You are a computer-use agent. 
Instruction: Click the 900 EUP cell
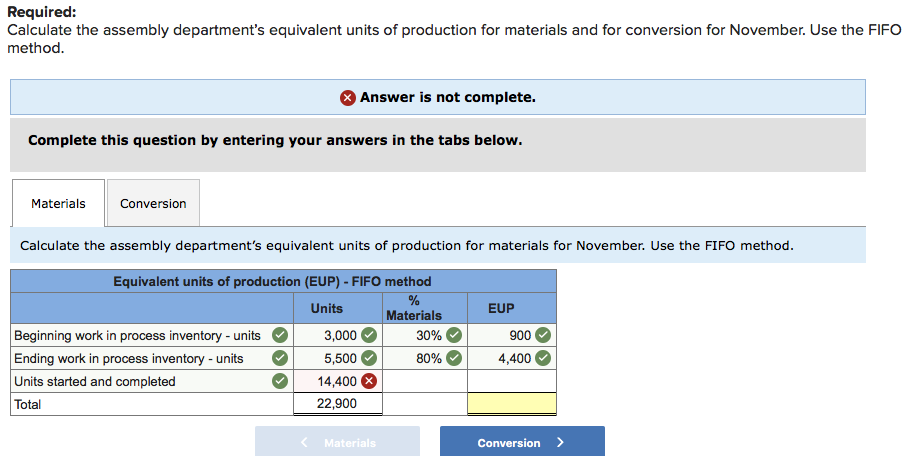(x=512, y=336)
